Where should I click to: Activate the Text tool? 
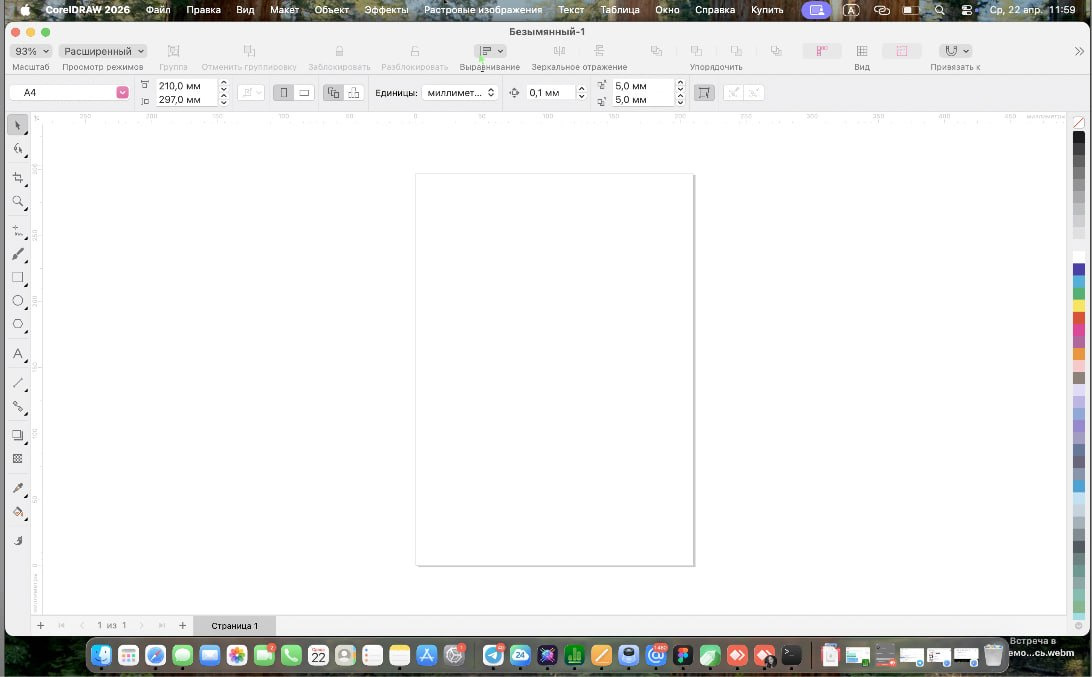18,354
